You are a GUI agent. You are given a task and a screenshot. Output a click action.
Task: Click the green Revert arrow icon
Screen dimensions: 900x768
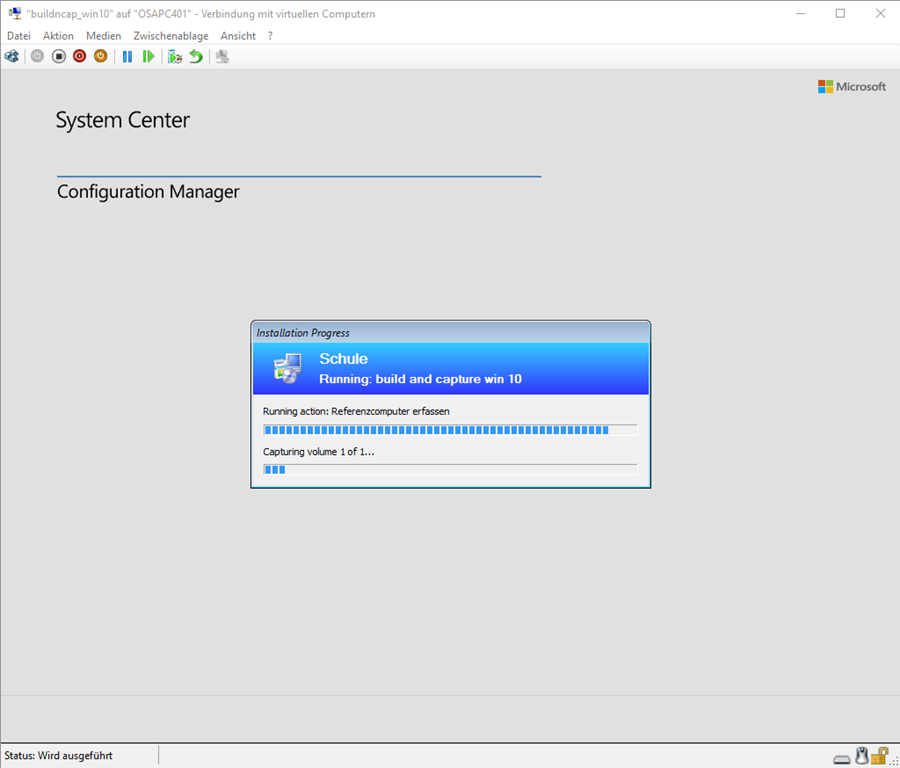click(196, 57)
